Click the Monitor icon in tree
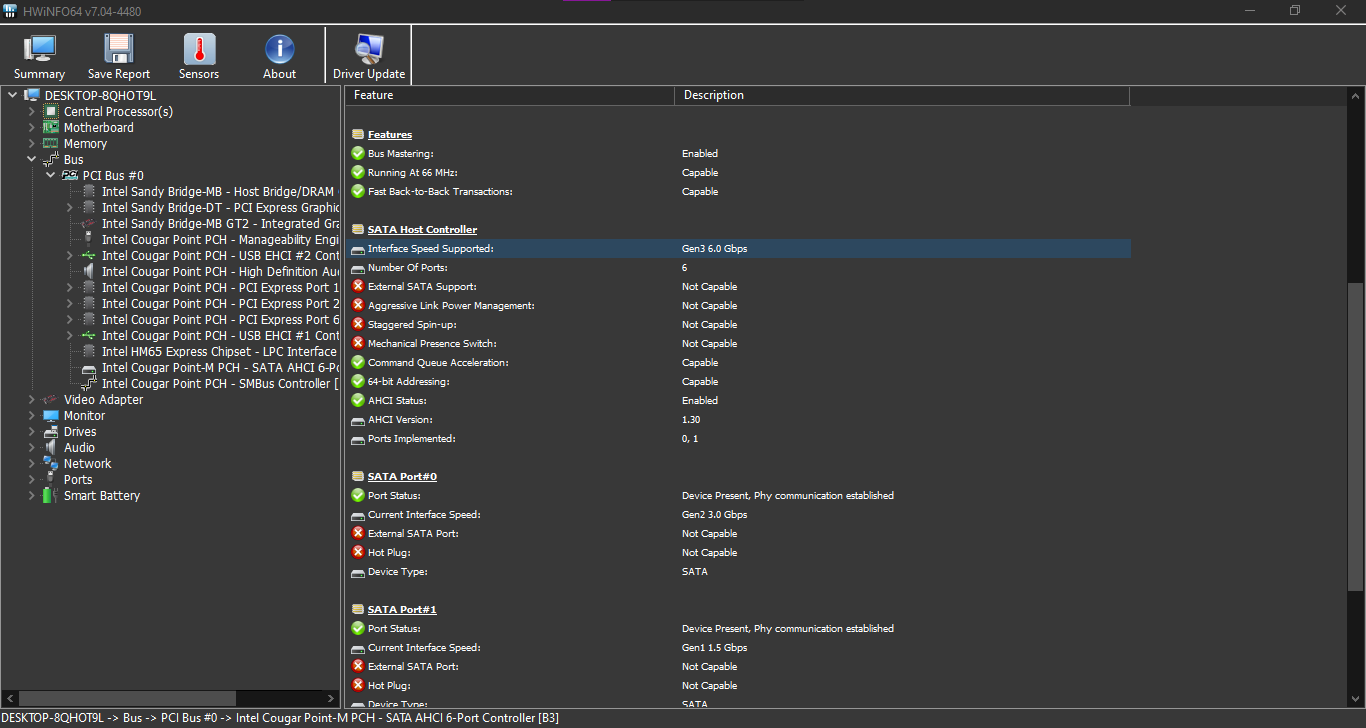The height and width of the screenshot is (728, 1366). (51, 415)
